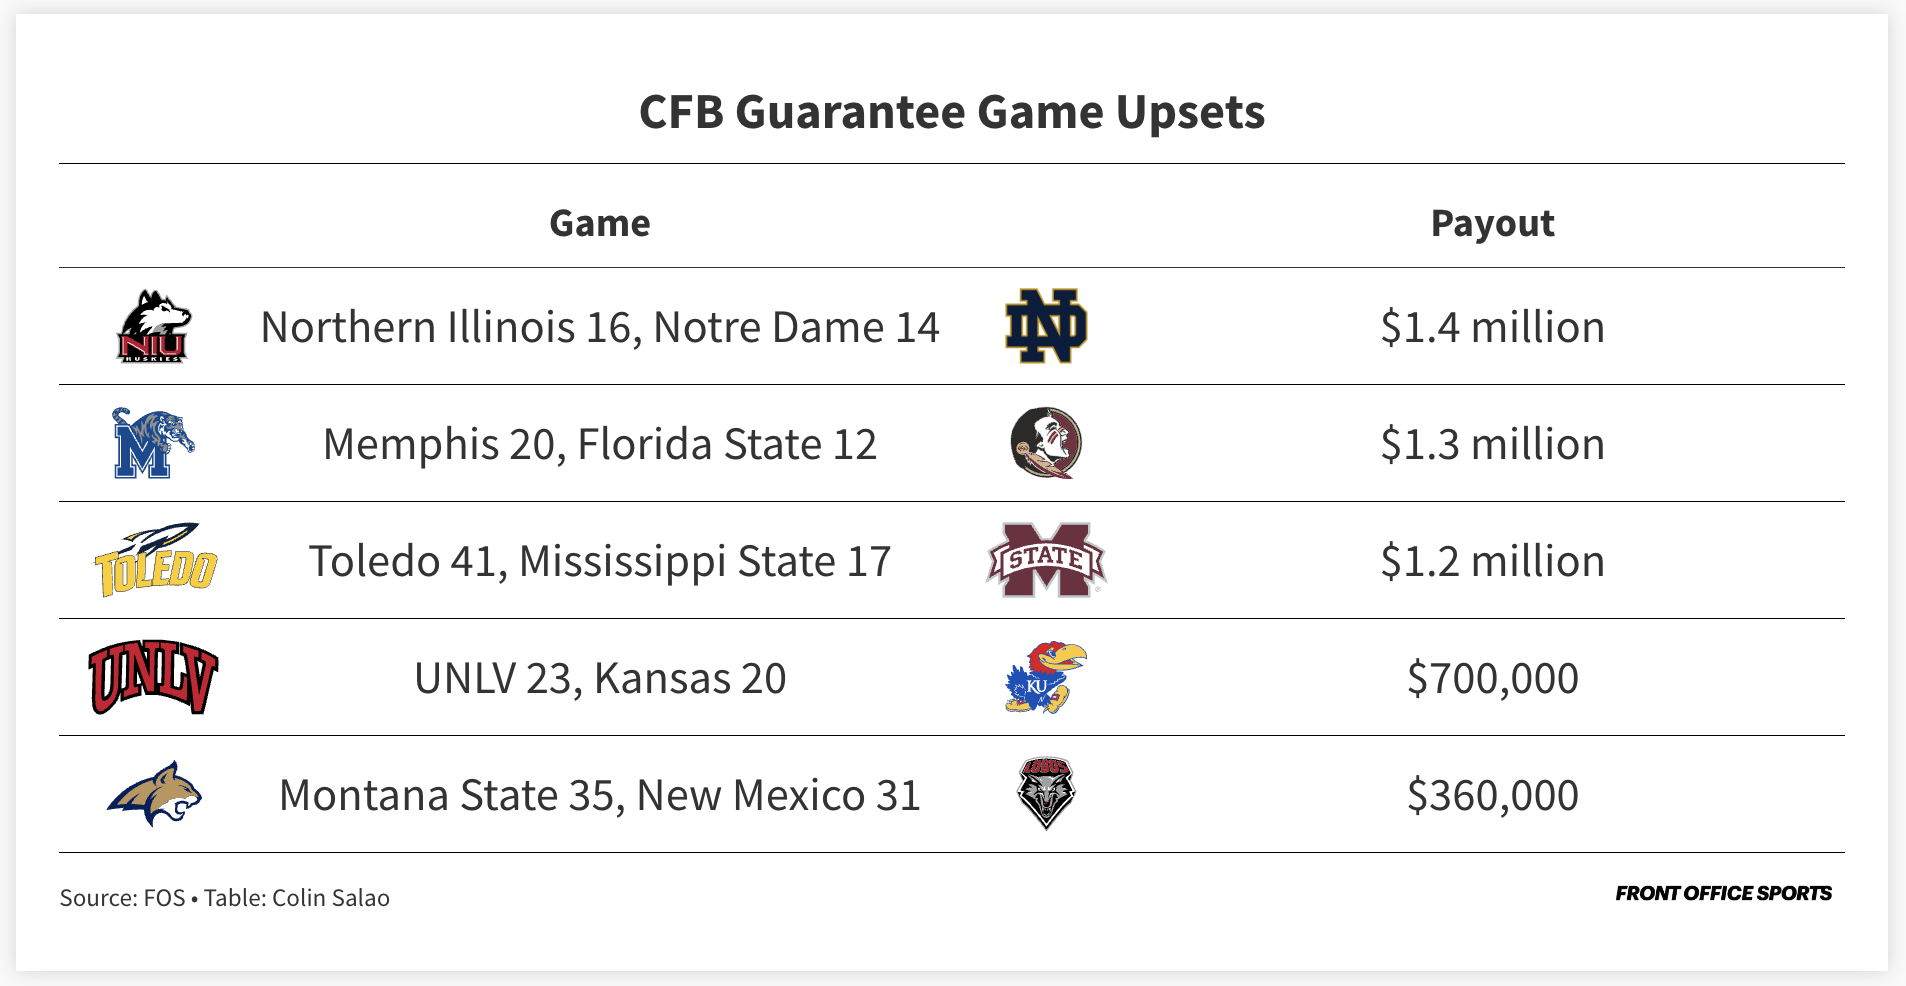
Task: Click the Northern Illinois Huskies logo
Action: (x=154, y=327)
